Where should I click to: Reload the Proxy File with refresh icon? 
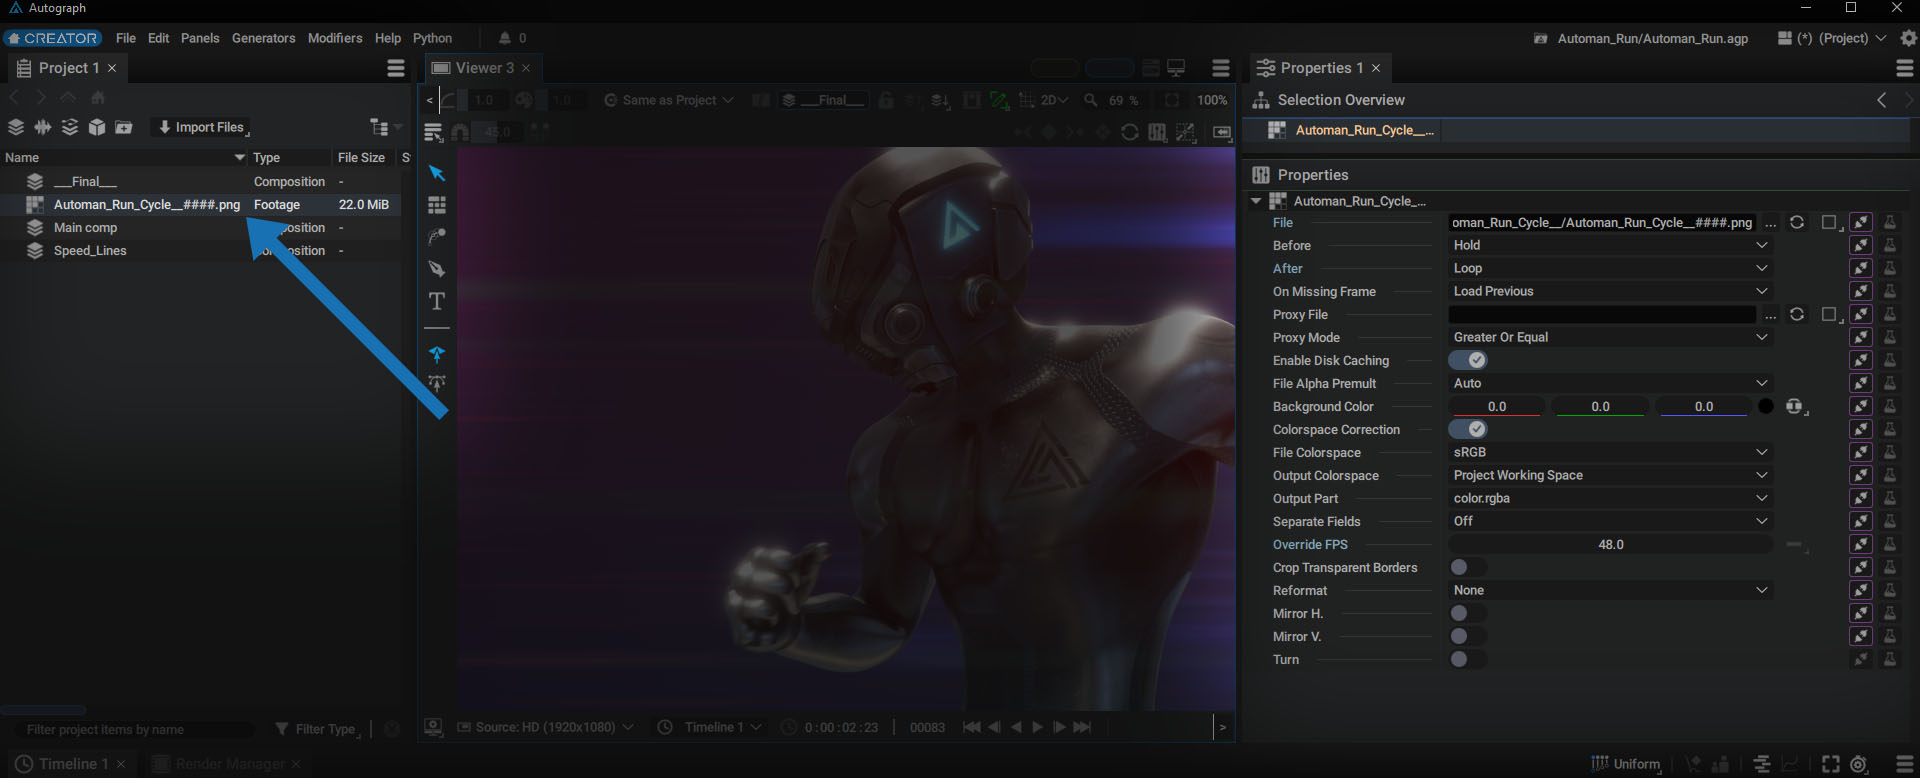[x=1797, y=314]
